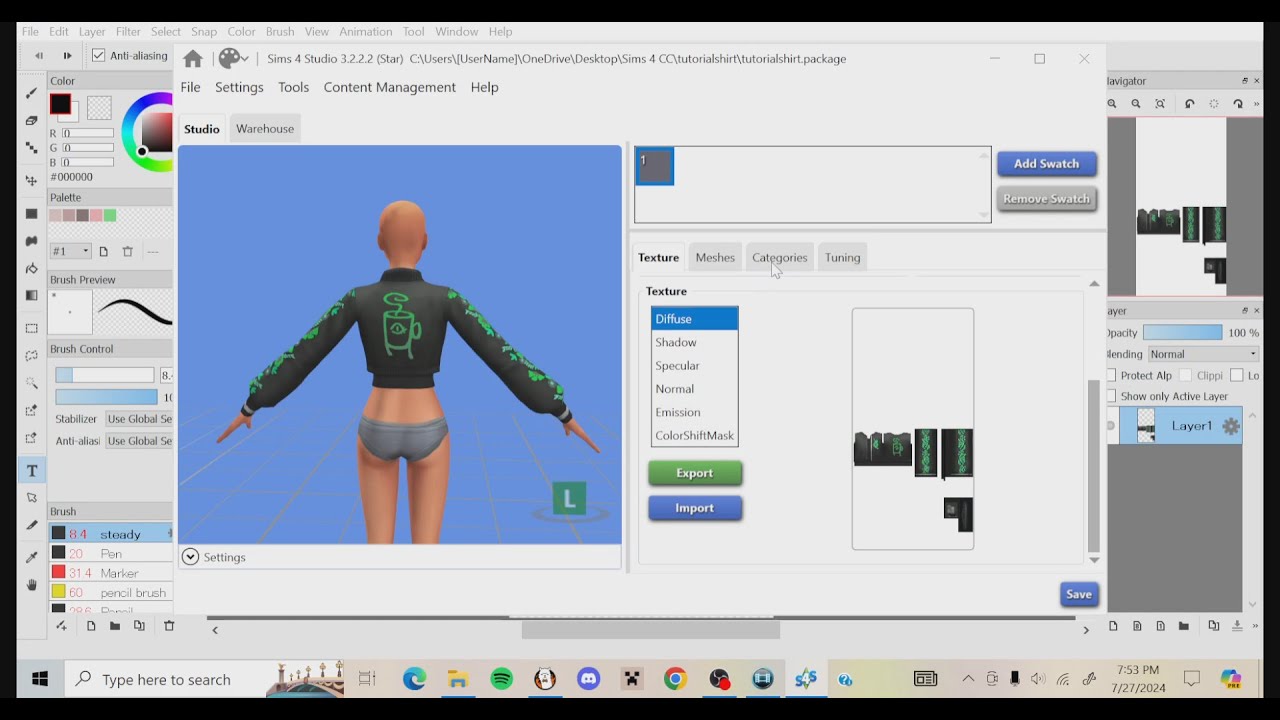Check Show only Active Layer
Screen dimensions: 1280x720
pos(1112,396)
